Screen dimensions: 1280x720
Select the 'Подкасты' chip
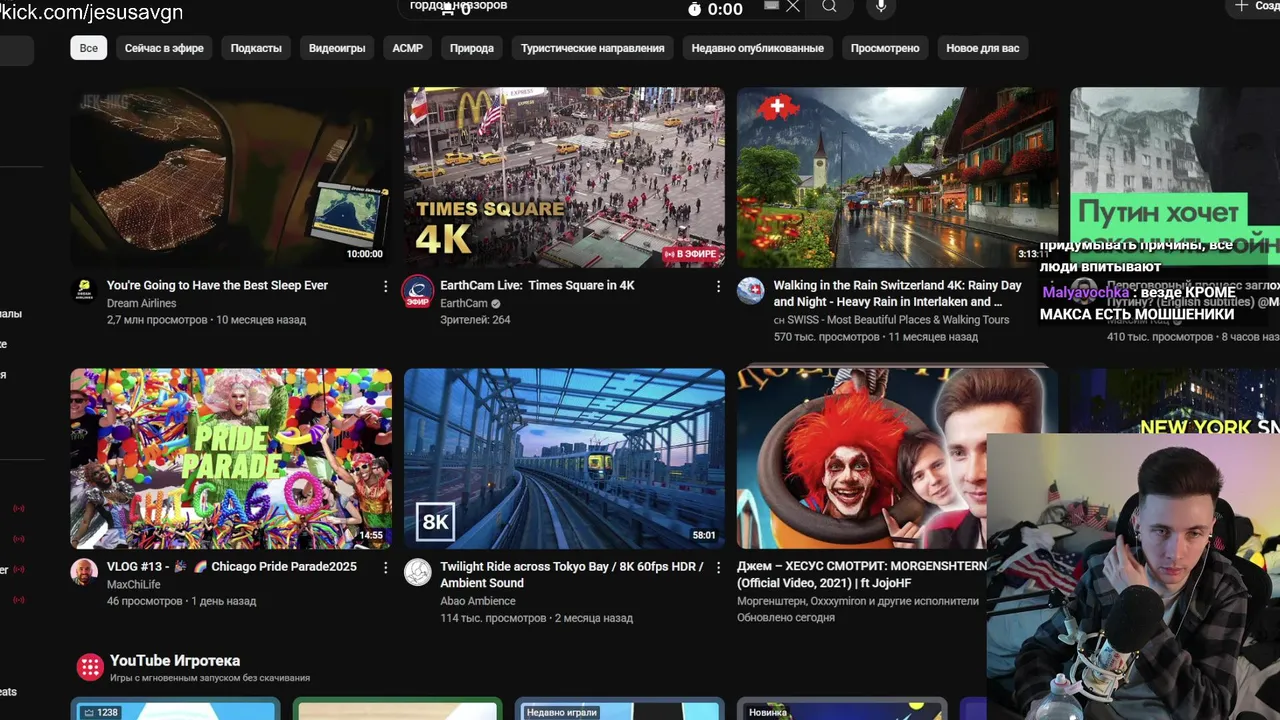(256, 48)
